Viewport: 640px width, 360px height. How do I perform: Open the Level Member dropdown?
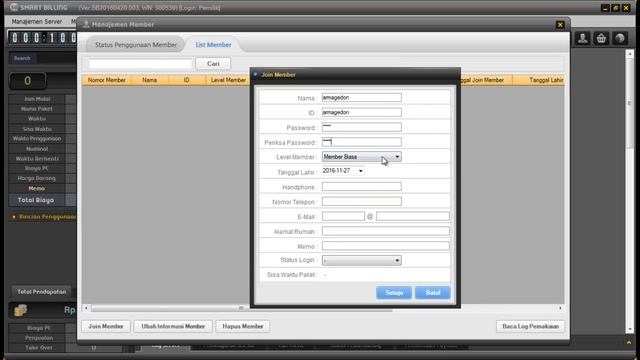click(x=362, y=157)
